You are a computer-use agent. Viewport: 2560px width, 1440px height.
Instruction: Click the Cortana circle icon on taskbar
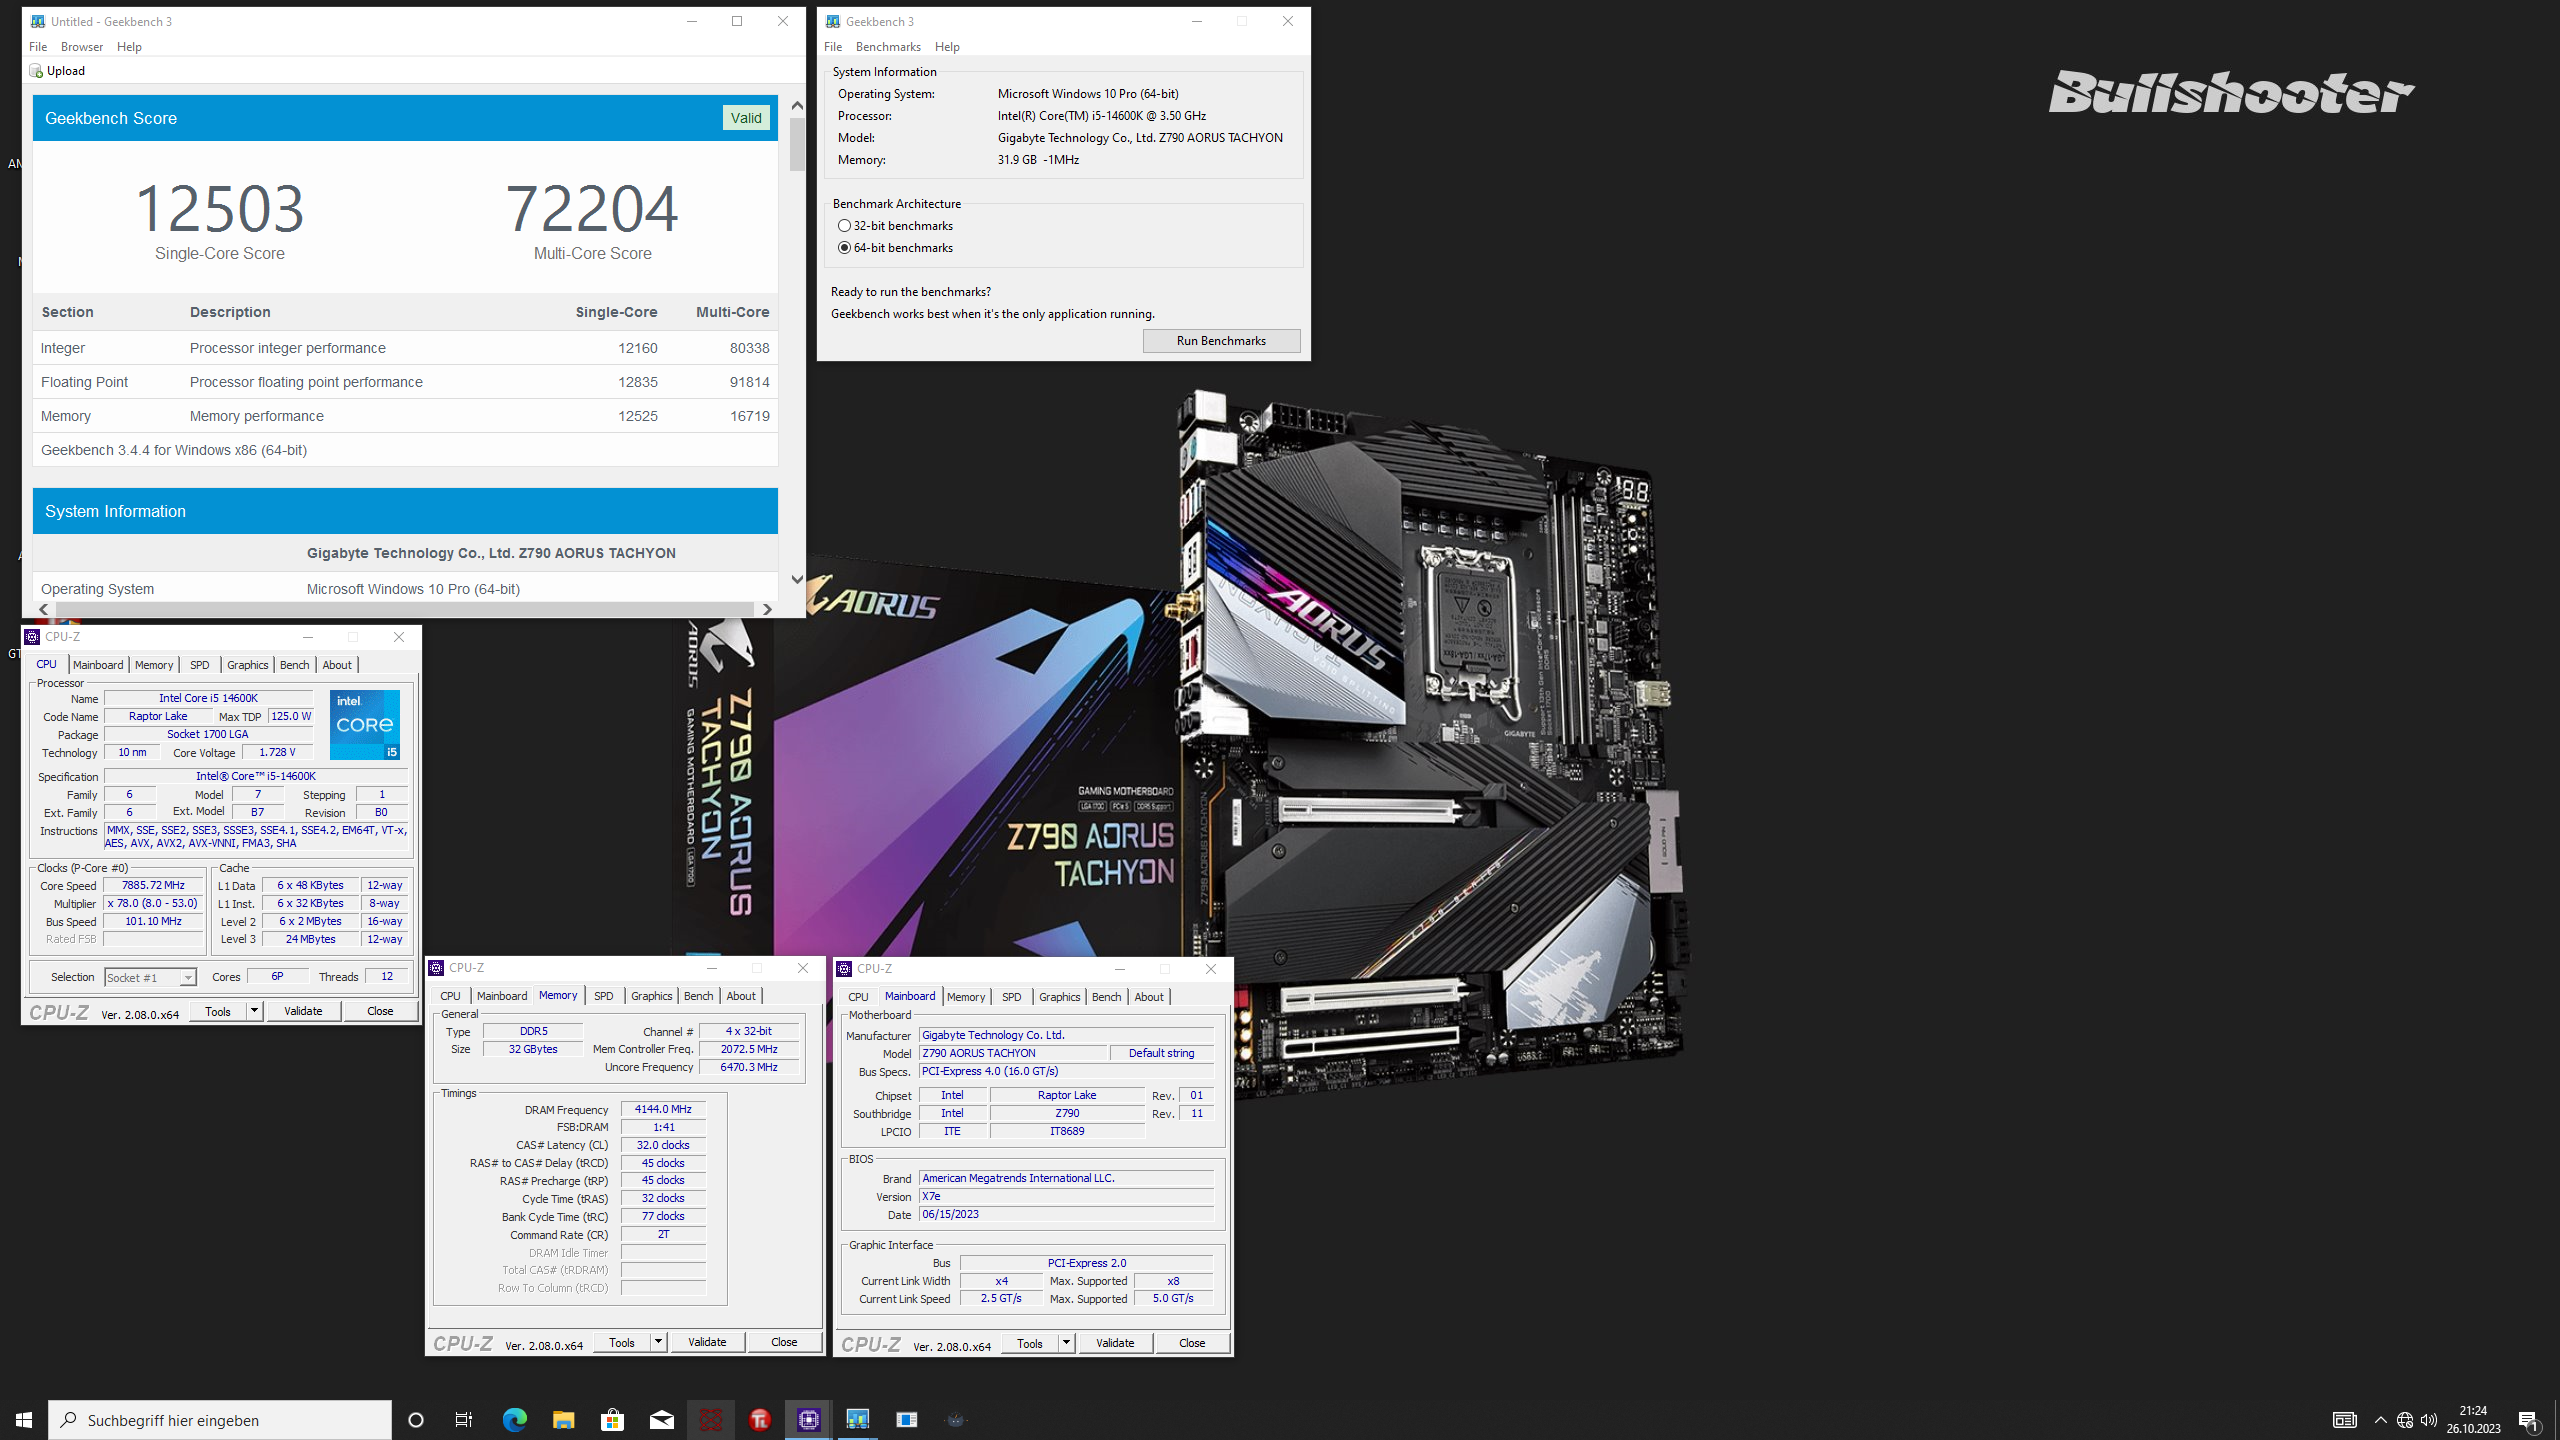[416, 1420]
